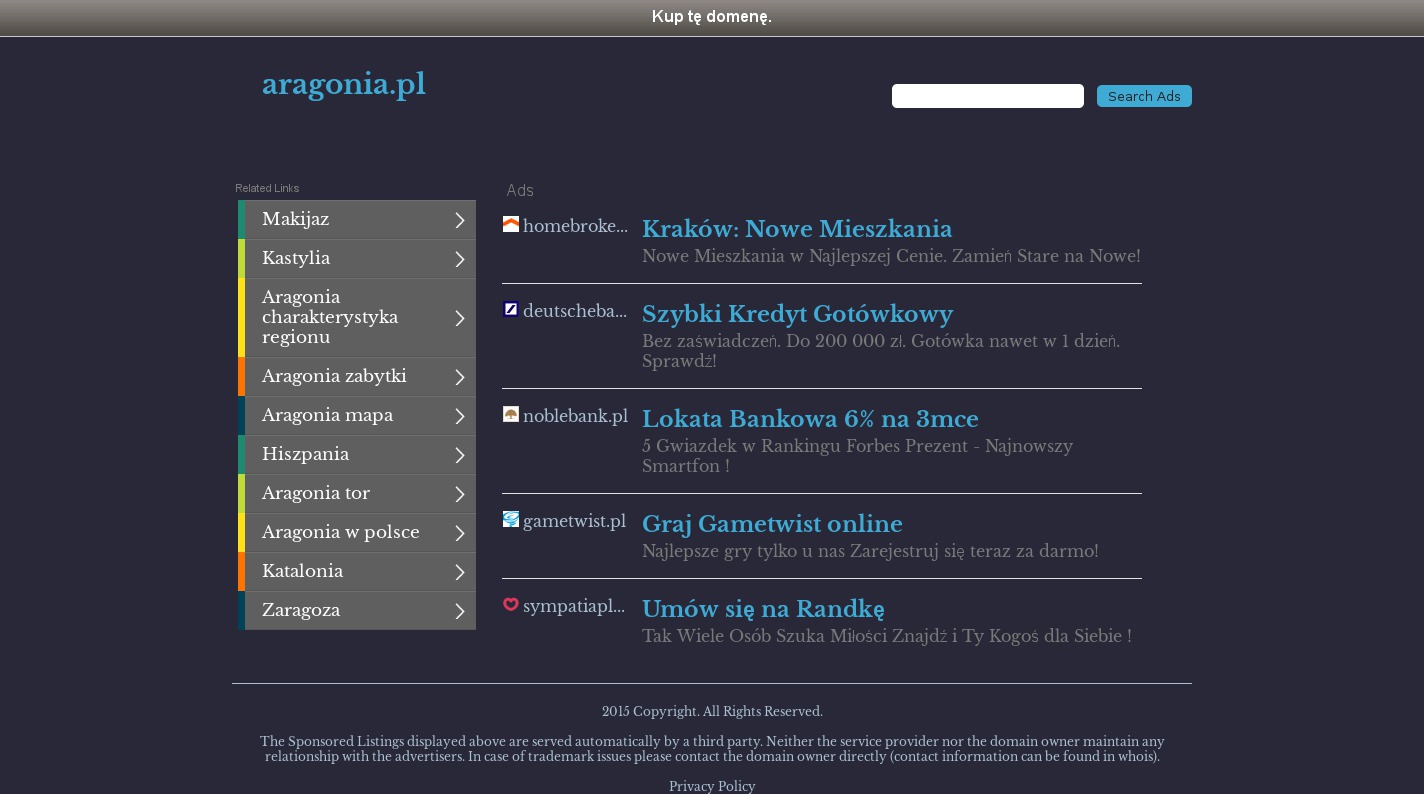Click the arrow next to Zaragoza
This screenshot has width=1424, height=794.
point(460,611)
